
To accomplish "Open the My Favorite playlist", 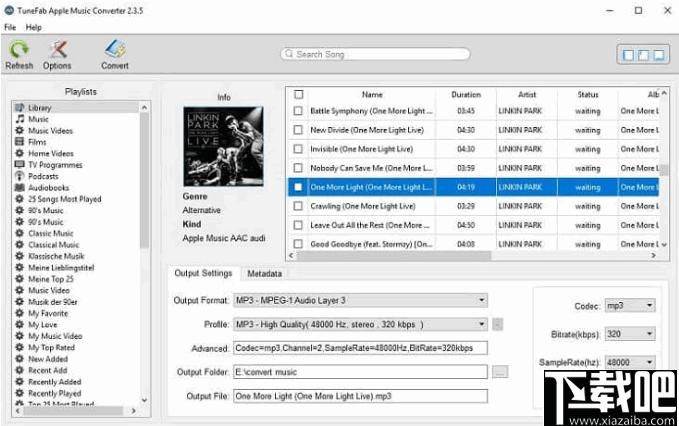I will click(48, 313).
